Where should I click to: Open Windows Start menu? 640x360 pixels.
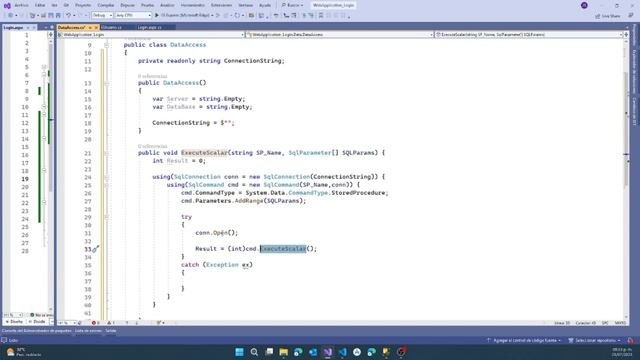pos(240,352)
